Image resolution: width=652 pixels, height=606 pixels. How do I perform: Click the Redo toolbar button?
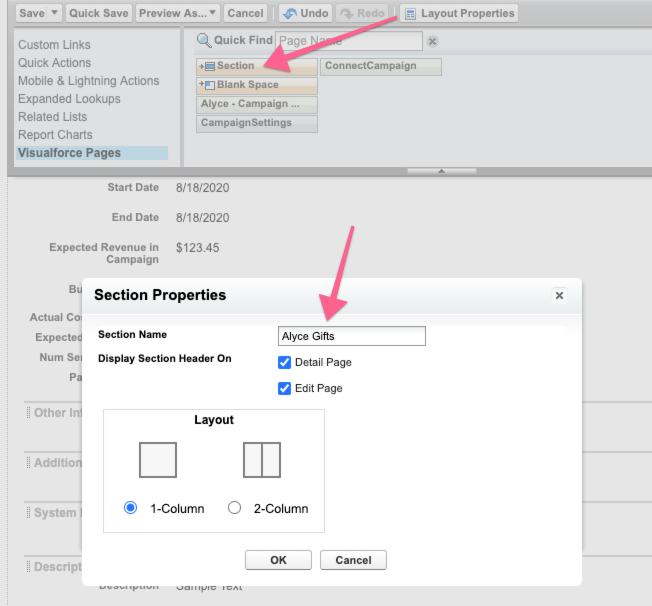362,13
